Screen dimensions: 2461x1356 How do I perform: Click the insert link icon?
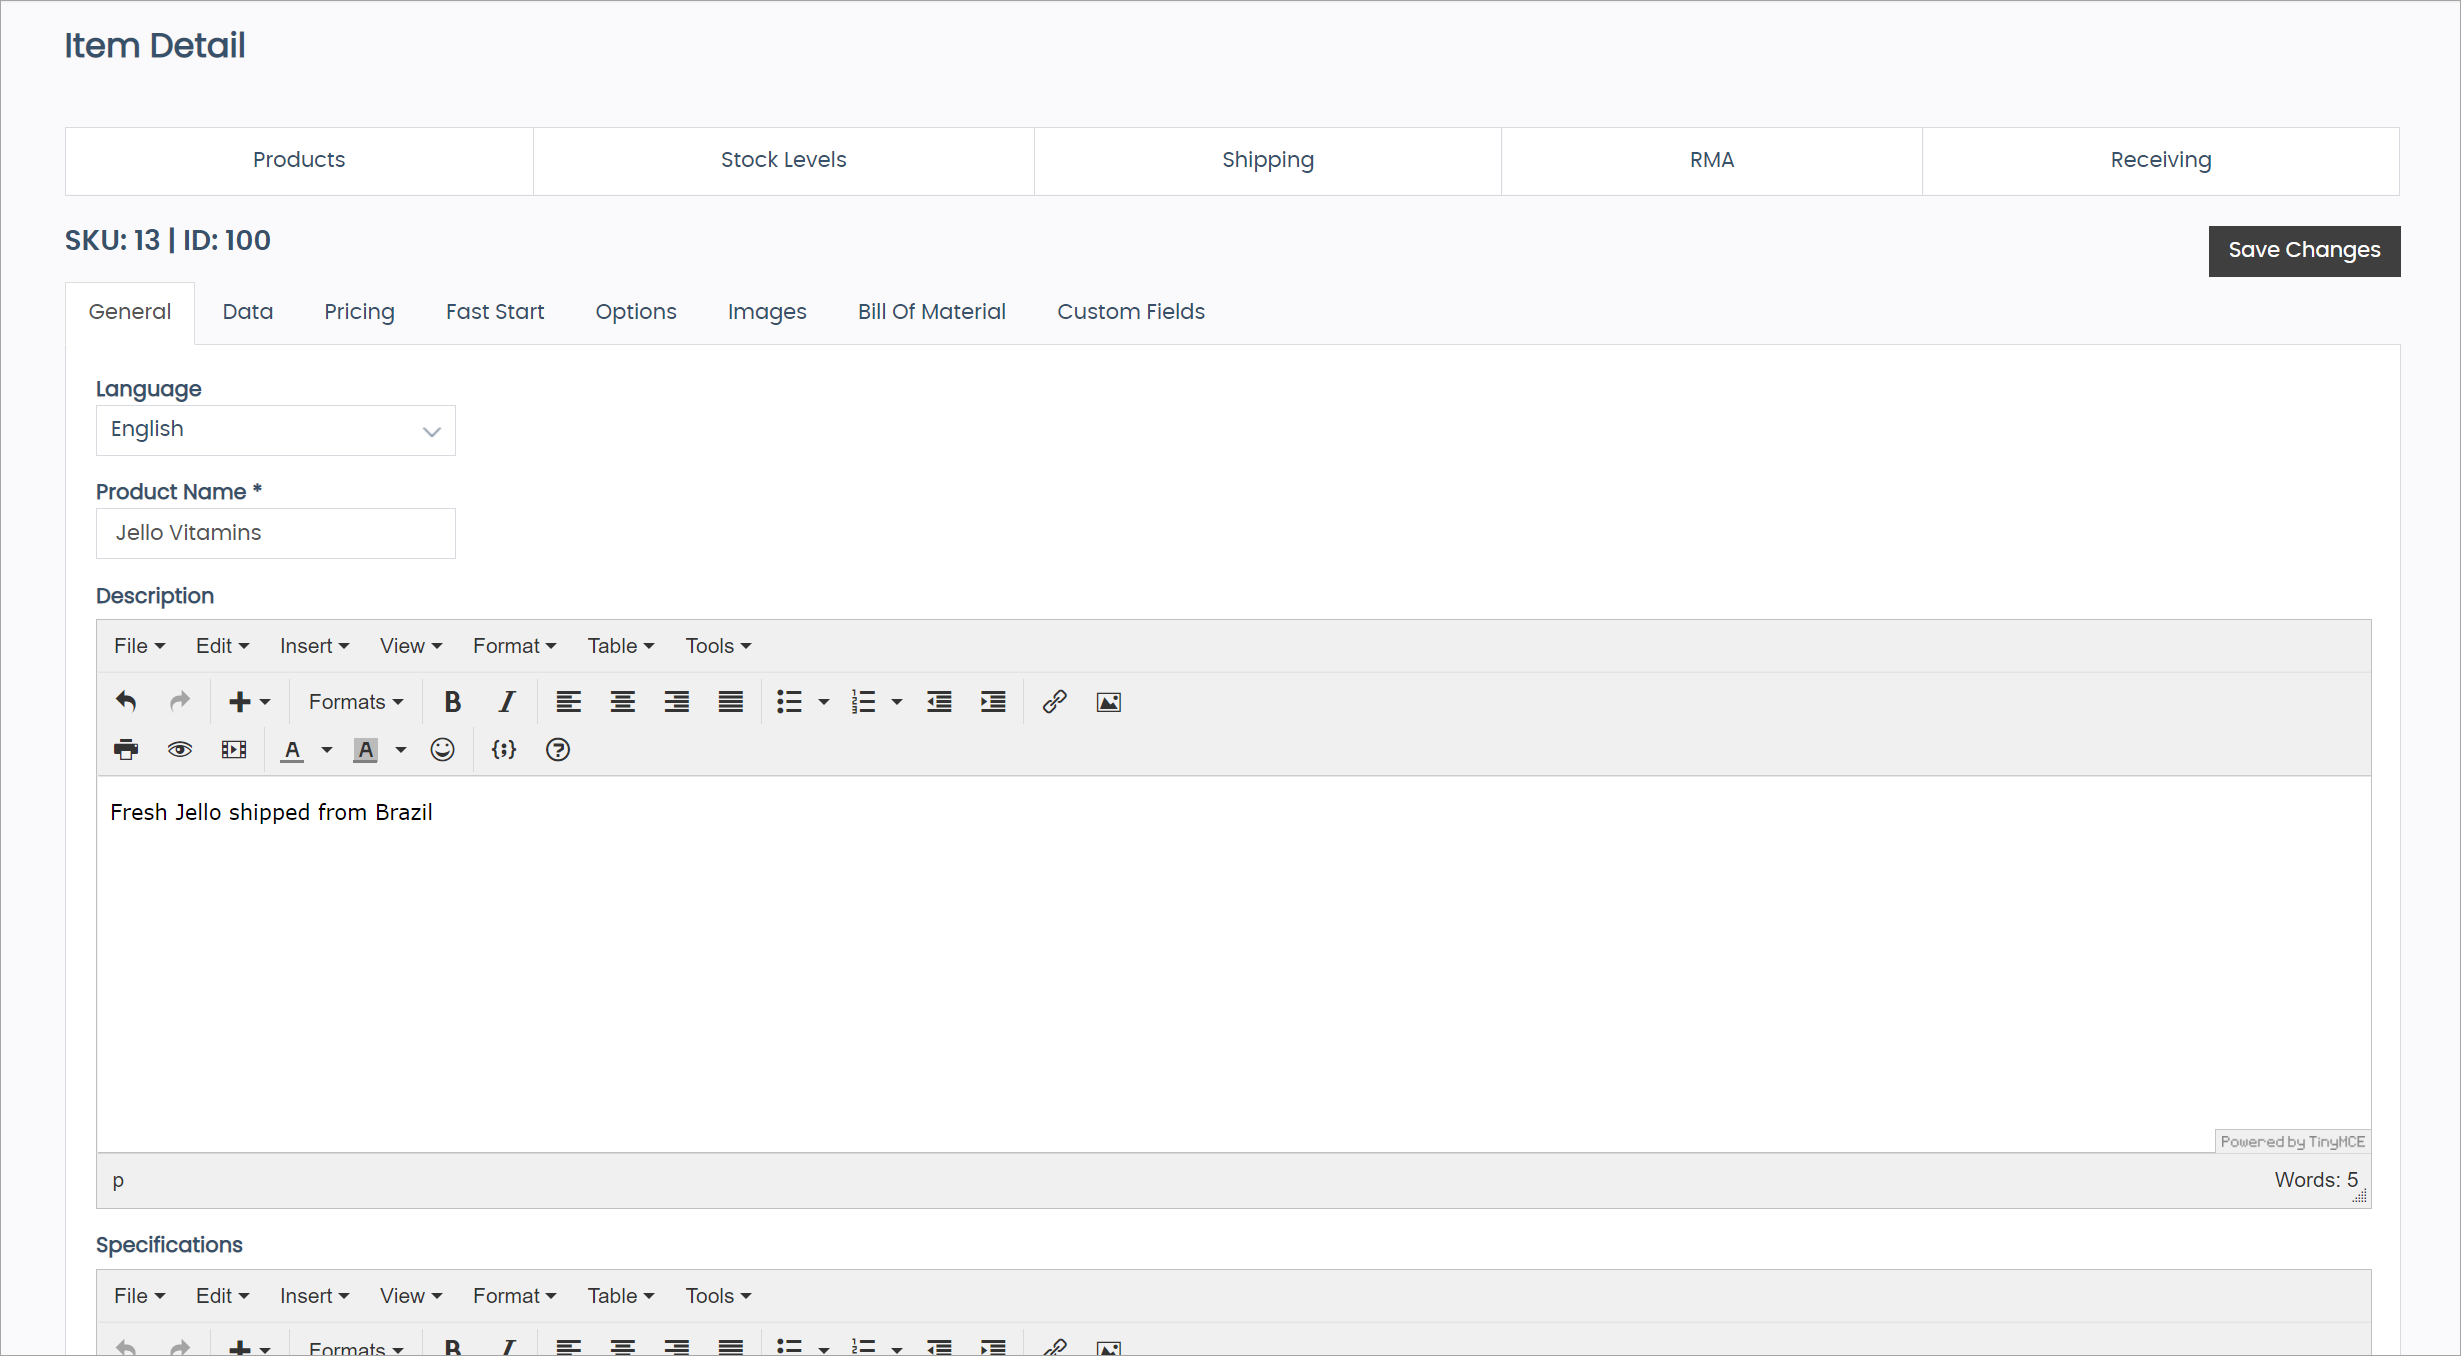[1054, 702]
